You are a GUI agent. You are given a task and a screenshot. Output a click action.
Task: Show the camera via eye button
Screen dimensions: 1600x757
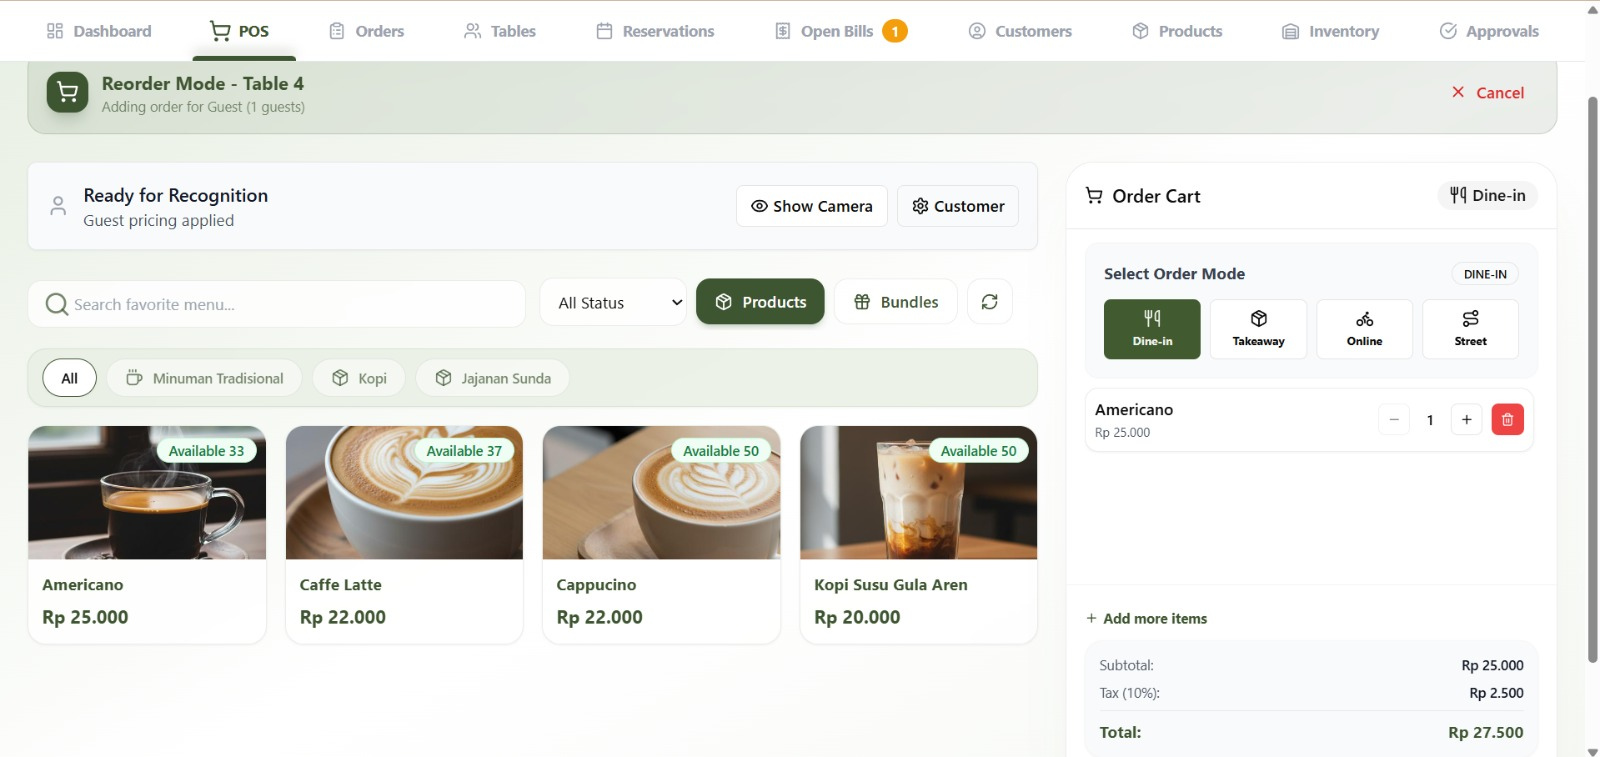[811, 206]
